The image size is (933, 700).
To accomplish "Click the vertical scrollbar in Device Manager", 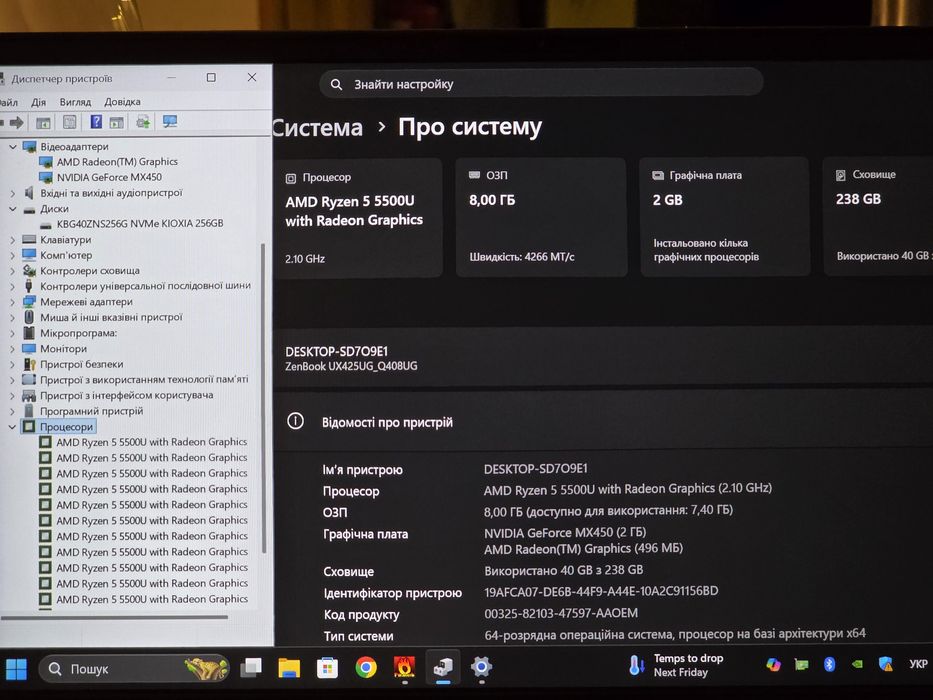I will pos(264,398).
